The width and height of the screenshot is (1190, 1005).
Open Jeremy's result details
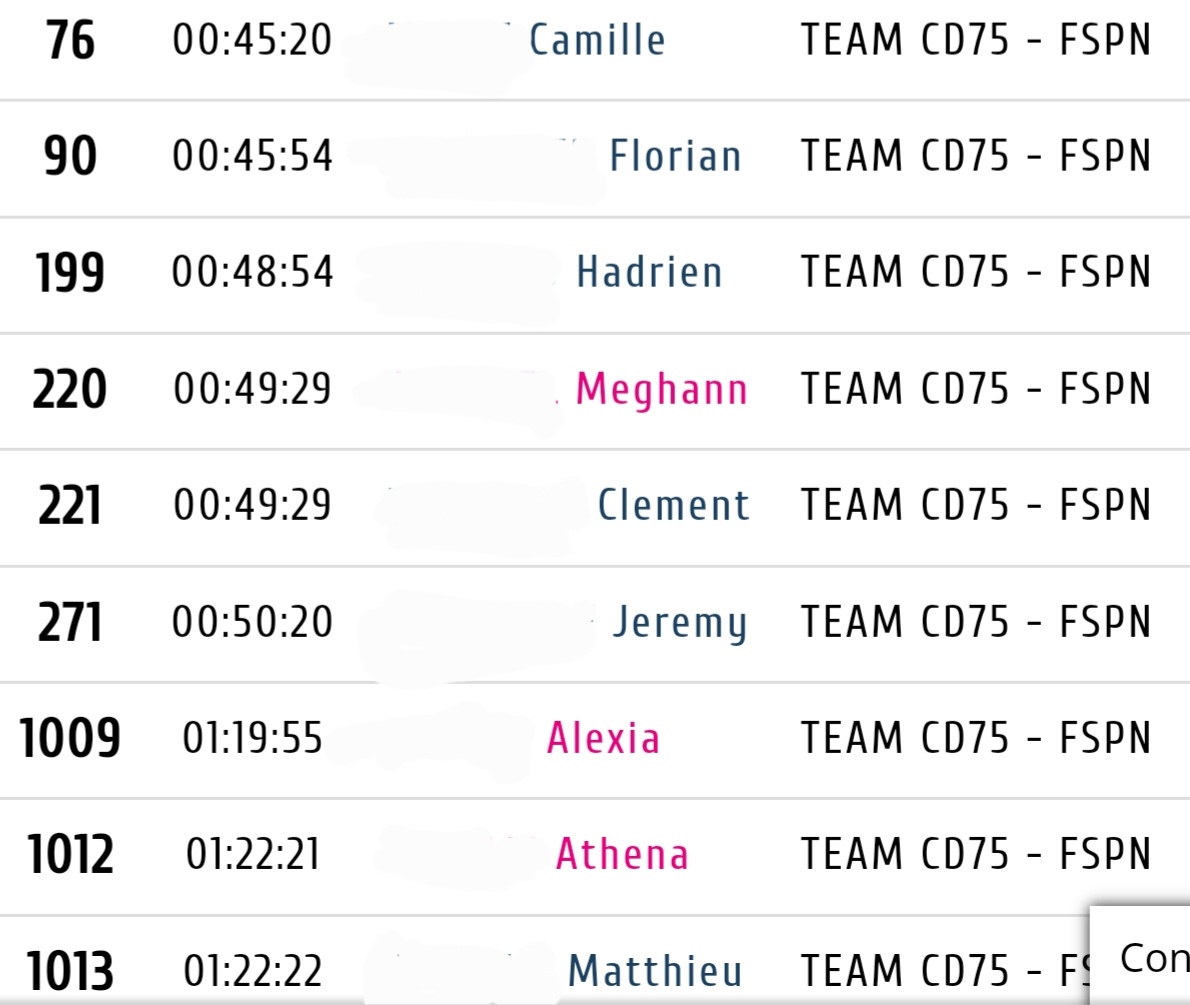[x=679, y=622]
